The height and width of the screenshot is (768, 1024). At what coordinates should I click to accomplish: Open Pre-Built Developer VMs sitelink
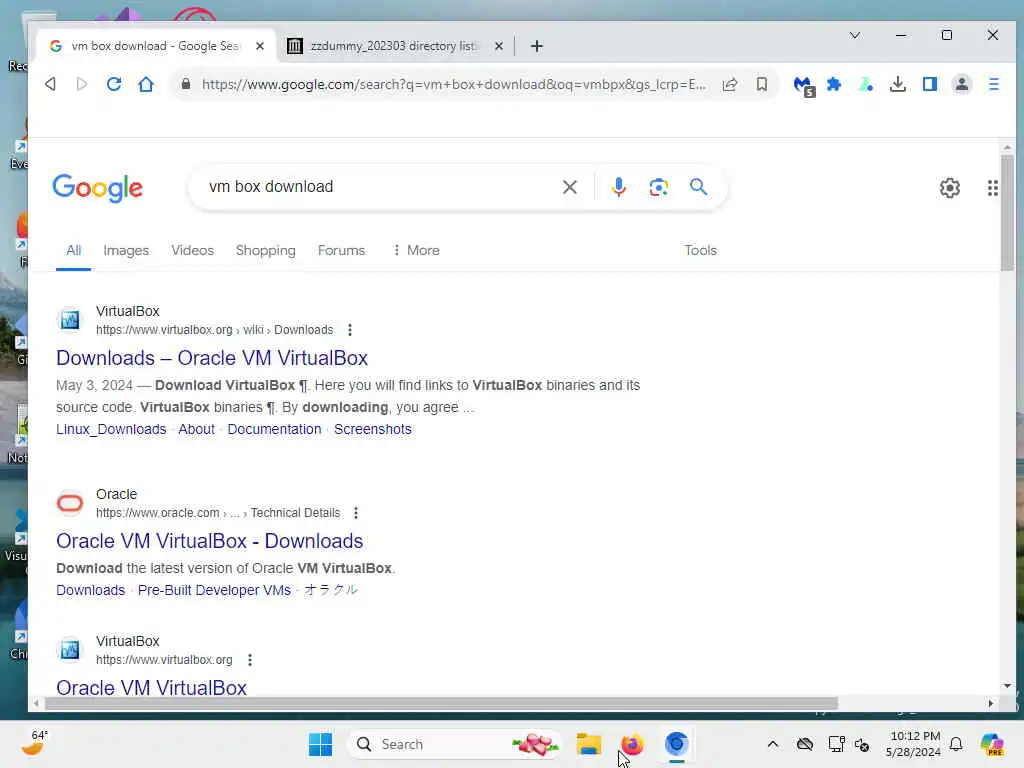pyautogui.click(x=214, y=590)
